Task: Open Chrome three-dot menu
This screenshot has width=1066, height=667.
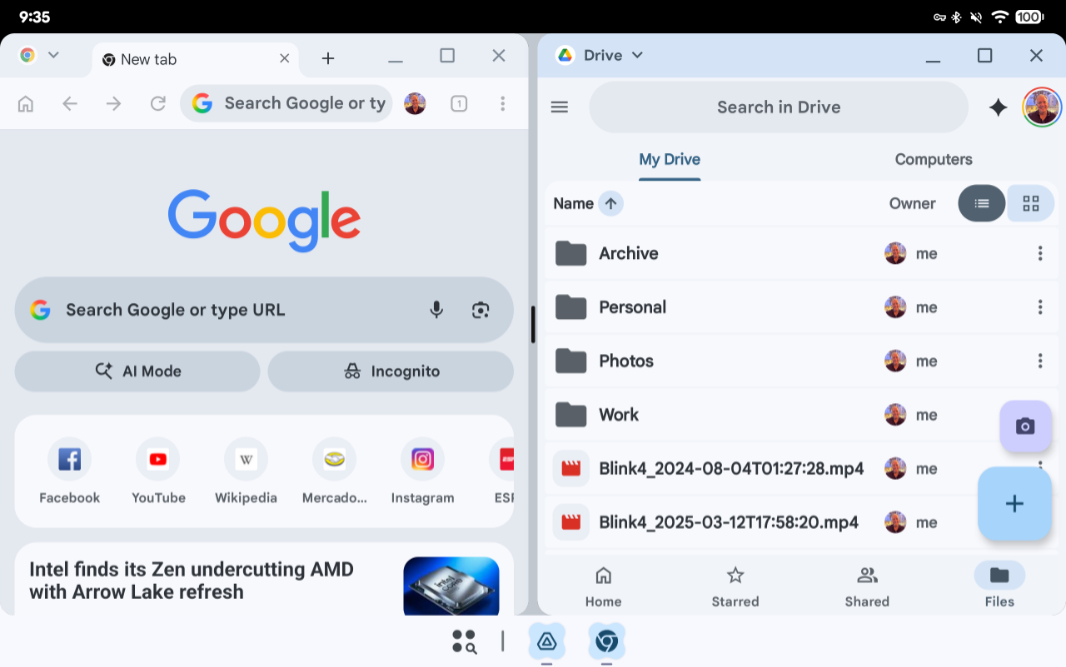Action: pos(502,104)
